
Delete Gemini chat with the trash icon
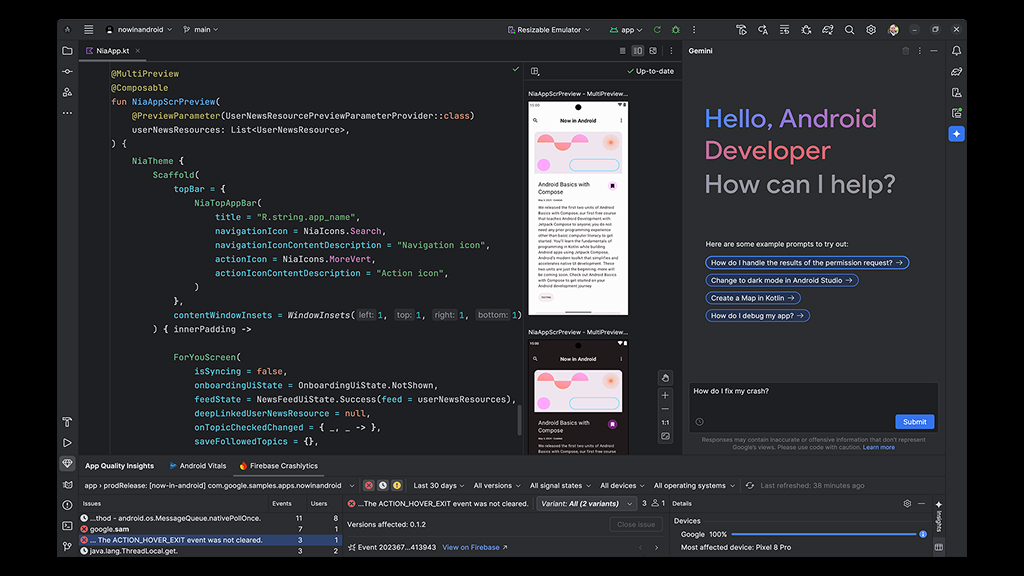click(x=906, y=50)
